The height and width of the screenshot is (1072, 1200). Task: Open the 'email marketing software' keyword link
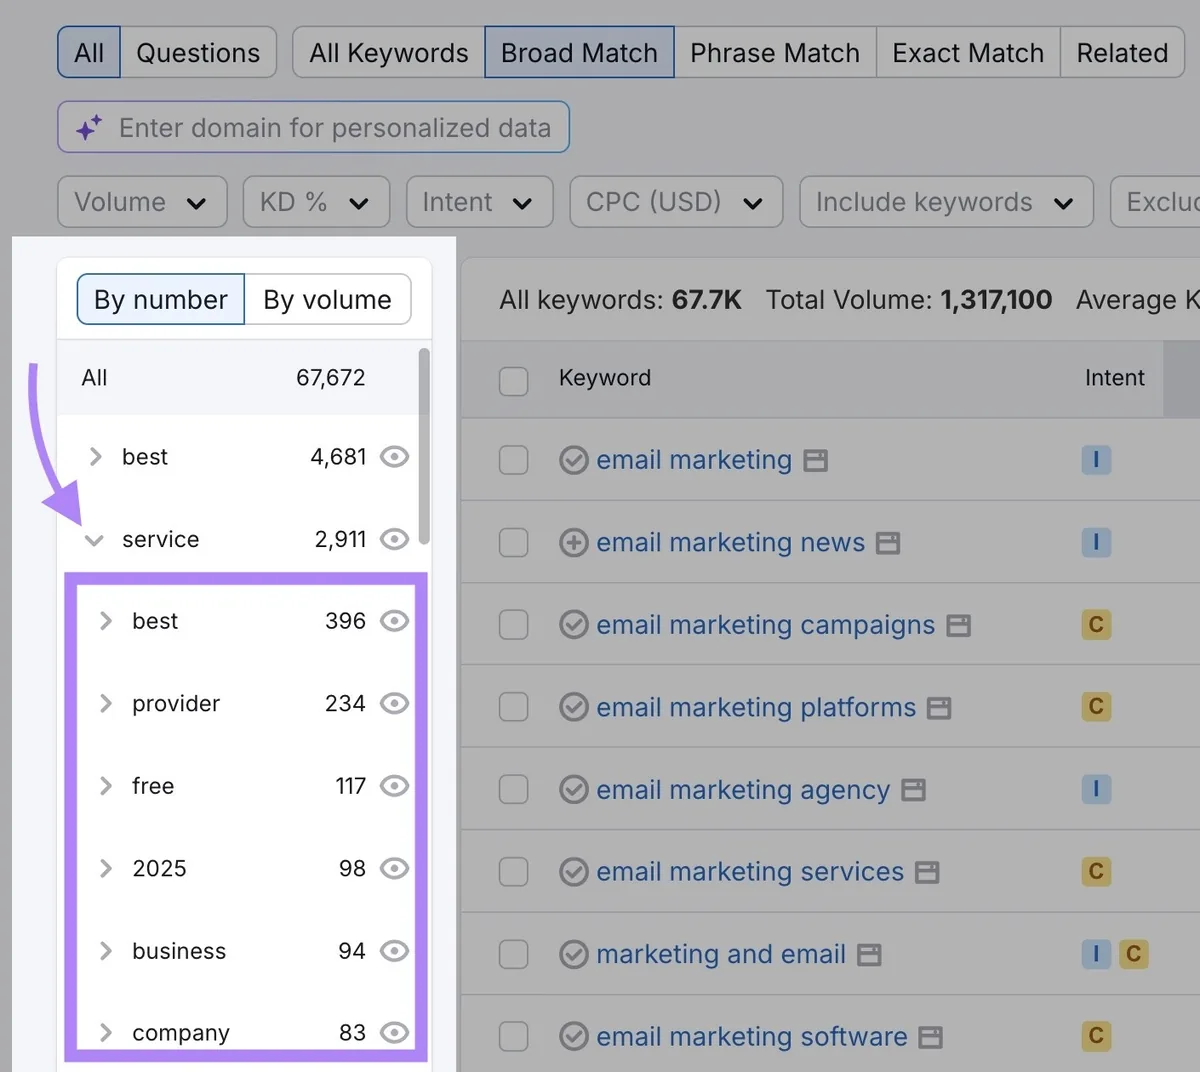(752, 1037)
